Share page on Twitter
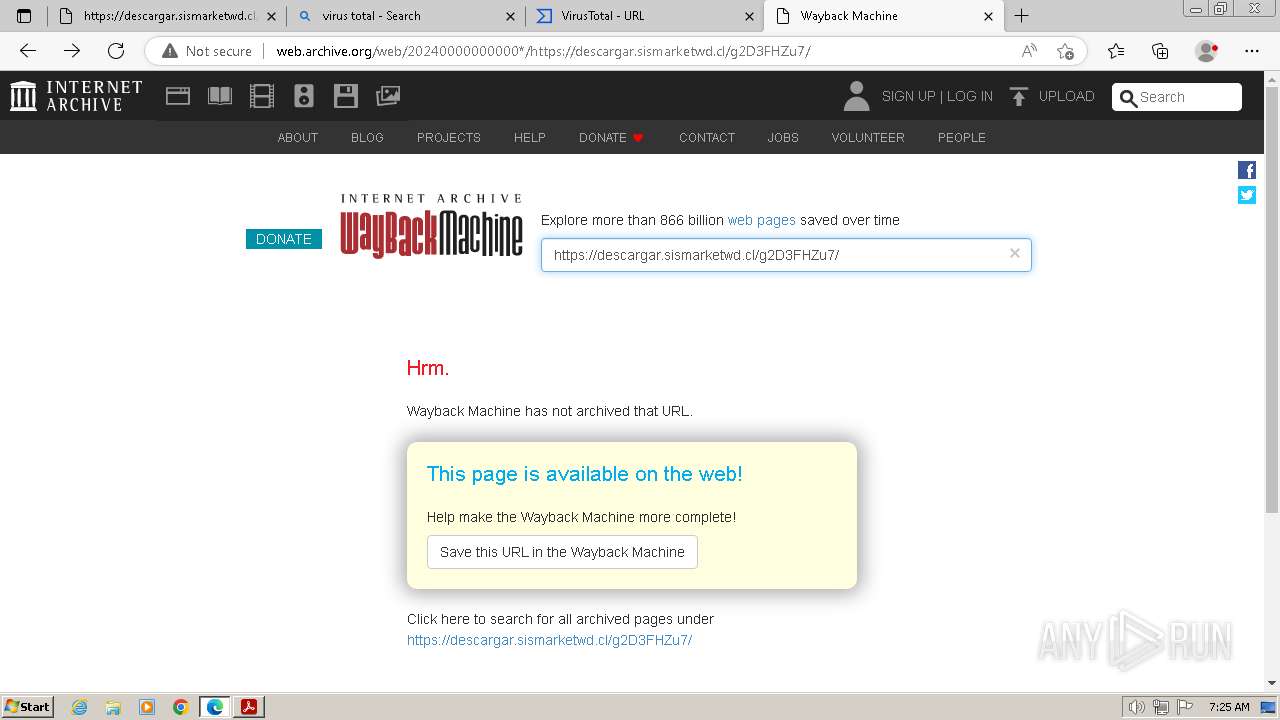 1247,195
